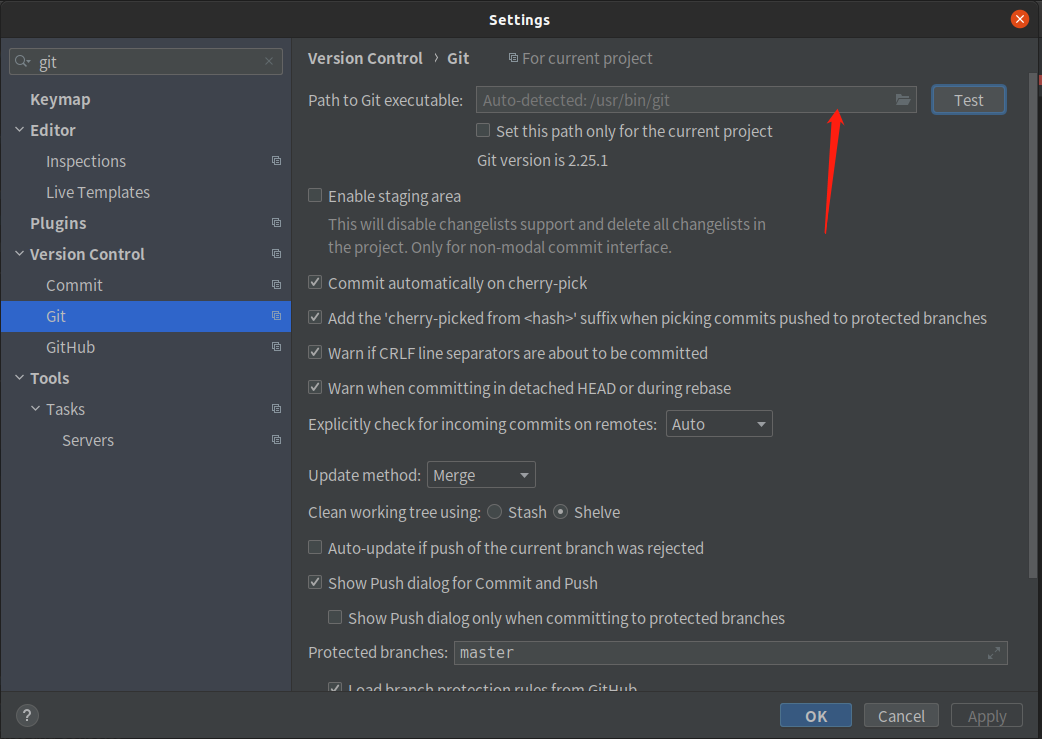The height and width of the screenshot is (739, 1042).
Task: Enable the staging area checkbox
Action: click(316, 196)
